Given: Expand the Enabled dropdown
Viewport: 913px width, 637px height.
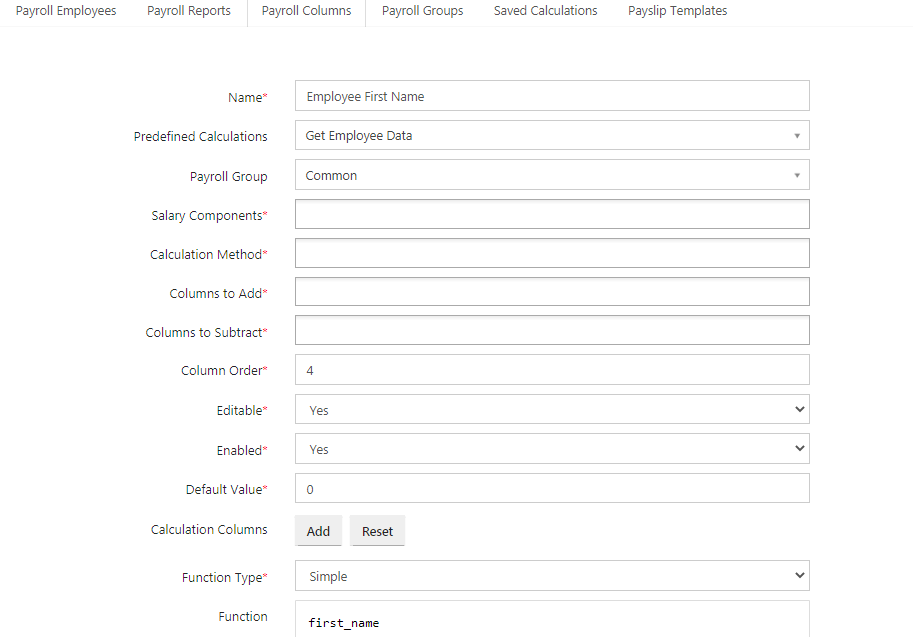Looking at the screenshot, I should click(552, 449).
